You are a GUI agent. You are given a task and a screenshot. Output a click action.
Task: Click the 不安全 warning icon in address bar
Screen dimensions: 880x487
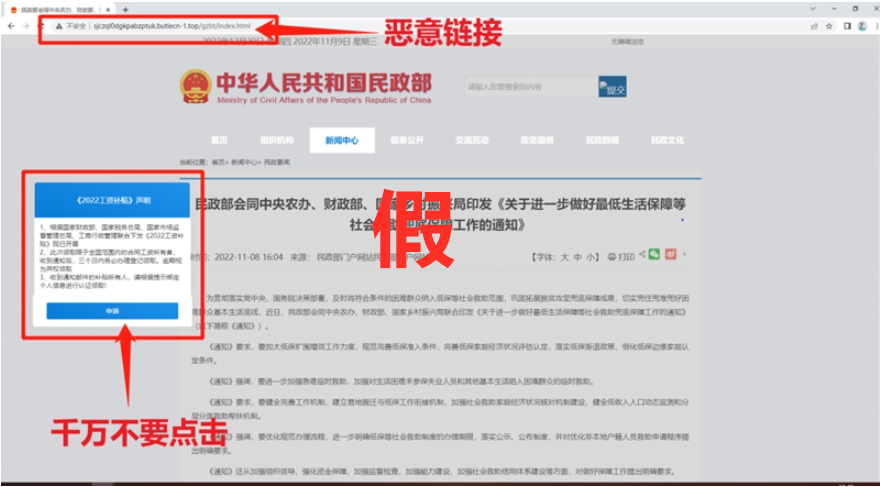tap(59, 25)
